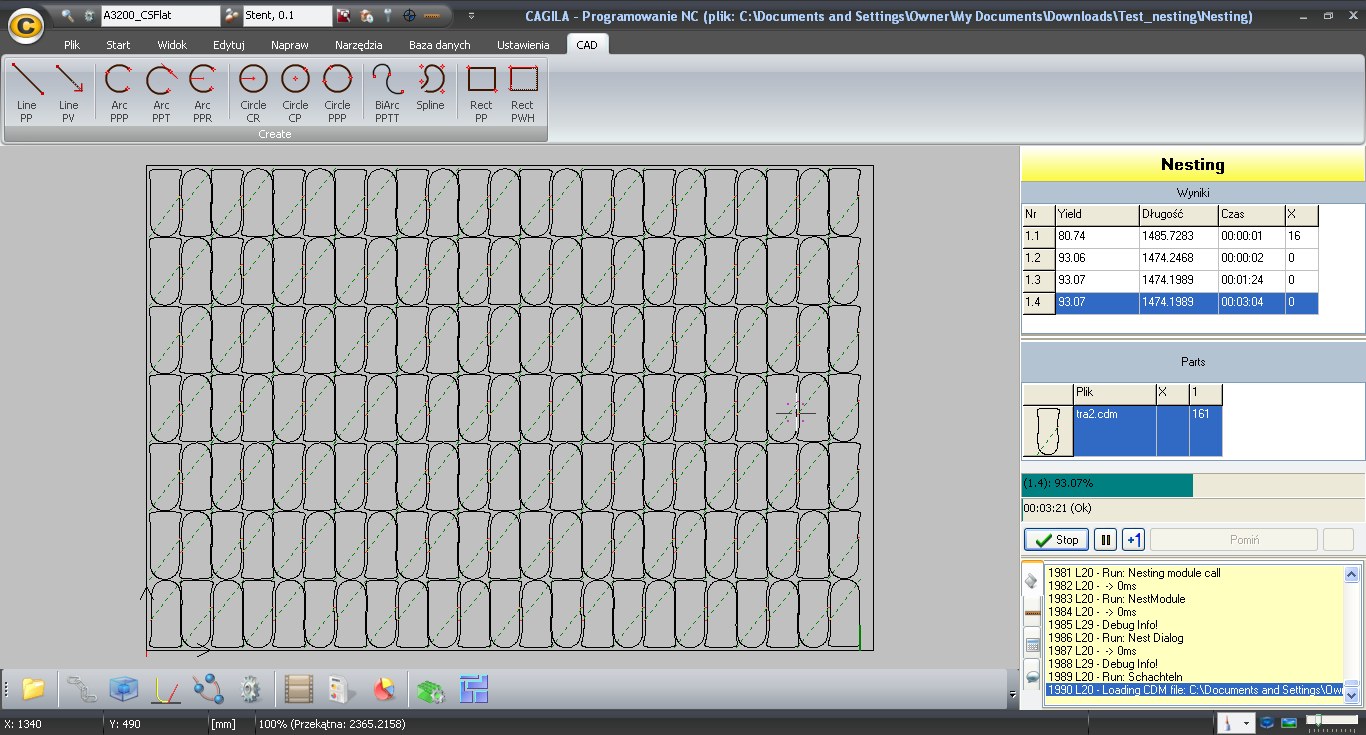This screenshot has width=1366, height=735.
Task: Select nesting result row 1.1
Action: pyautogui.click(x=1170, y=237)
